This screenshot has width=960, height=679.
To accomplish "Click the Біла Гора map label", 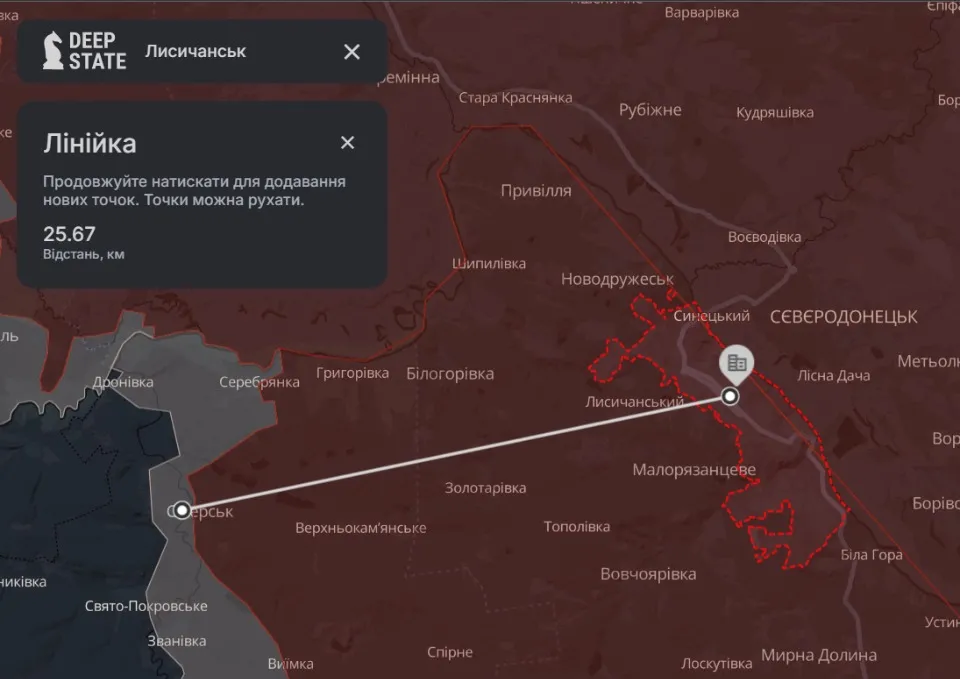I will (x=871, y=555).
